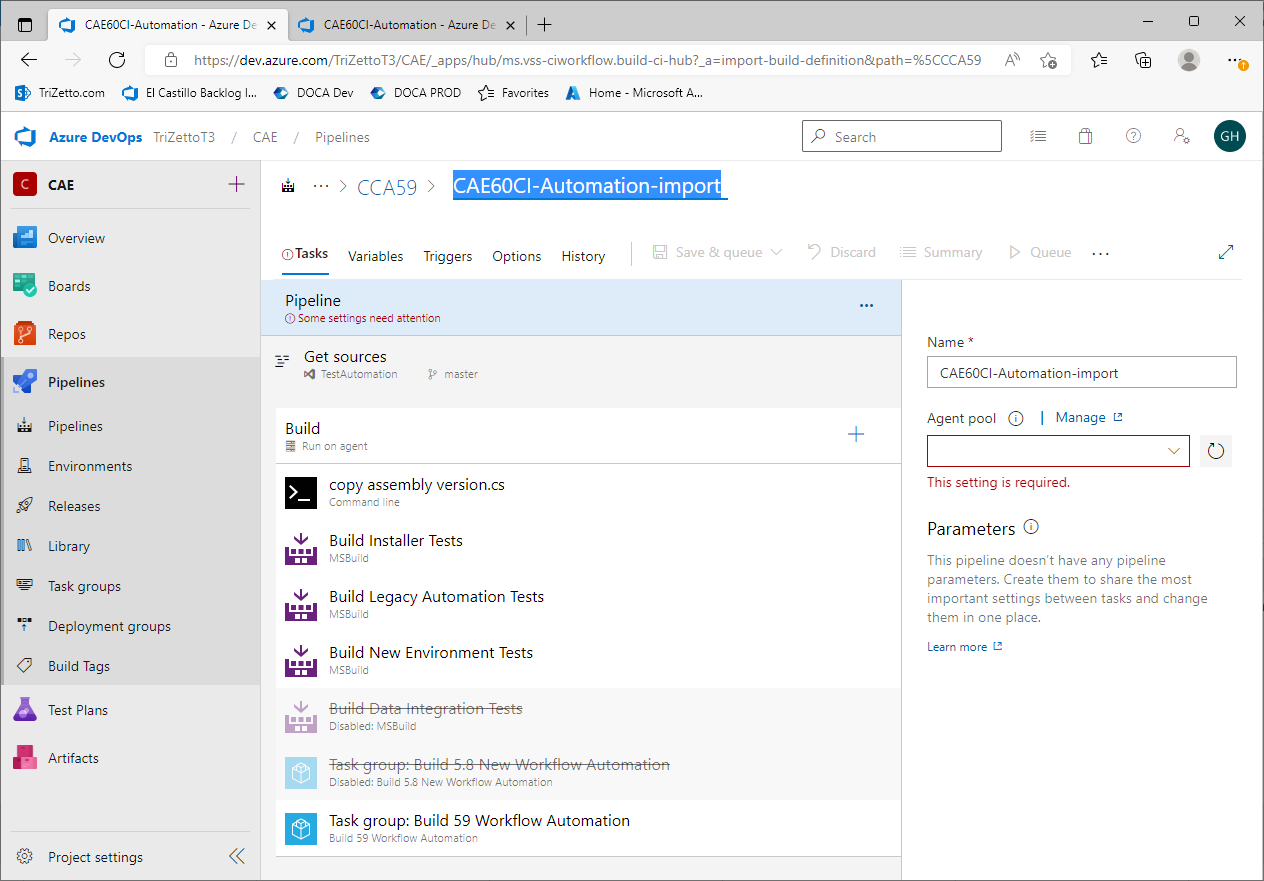Refresh the Agent pool list
Image resolution: width=1264 pixels, height=881 pixels.
click(x=1215, y=451)
